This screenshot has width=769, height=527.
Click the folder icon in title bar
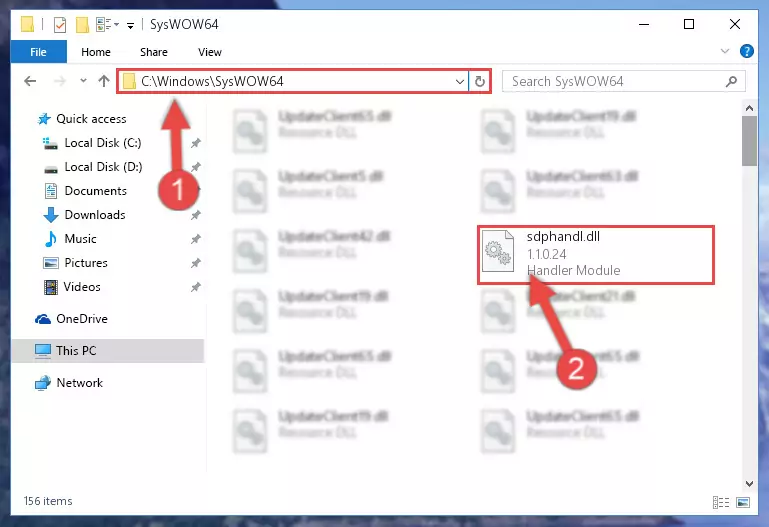27,24
